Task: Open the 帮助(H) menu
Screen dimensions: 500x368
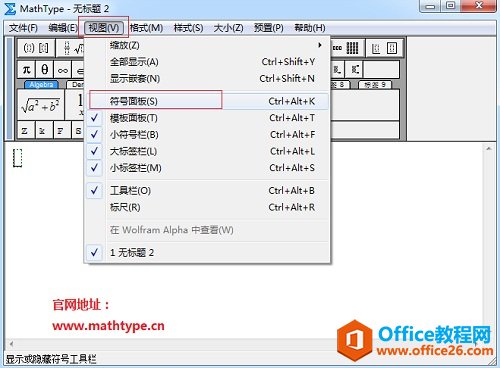Action: (310, 28)
